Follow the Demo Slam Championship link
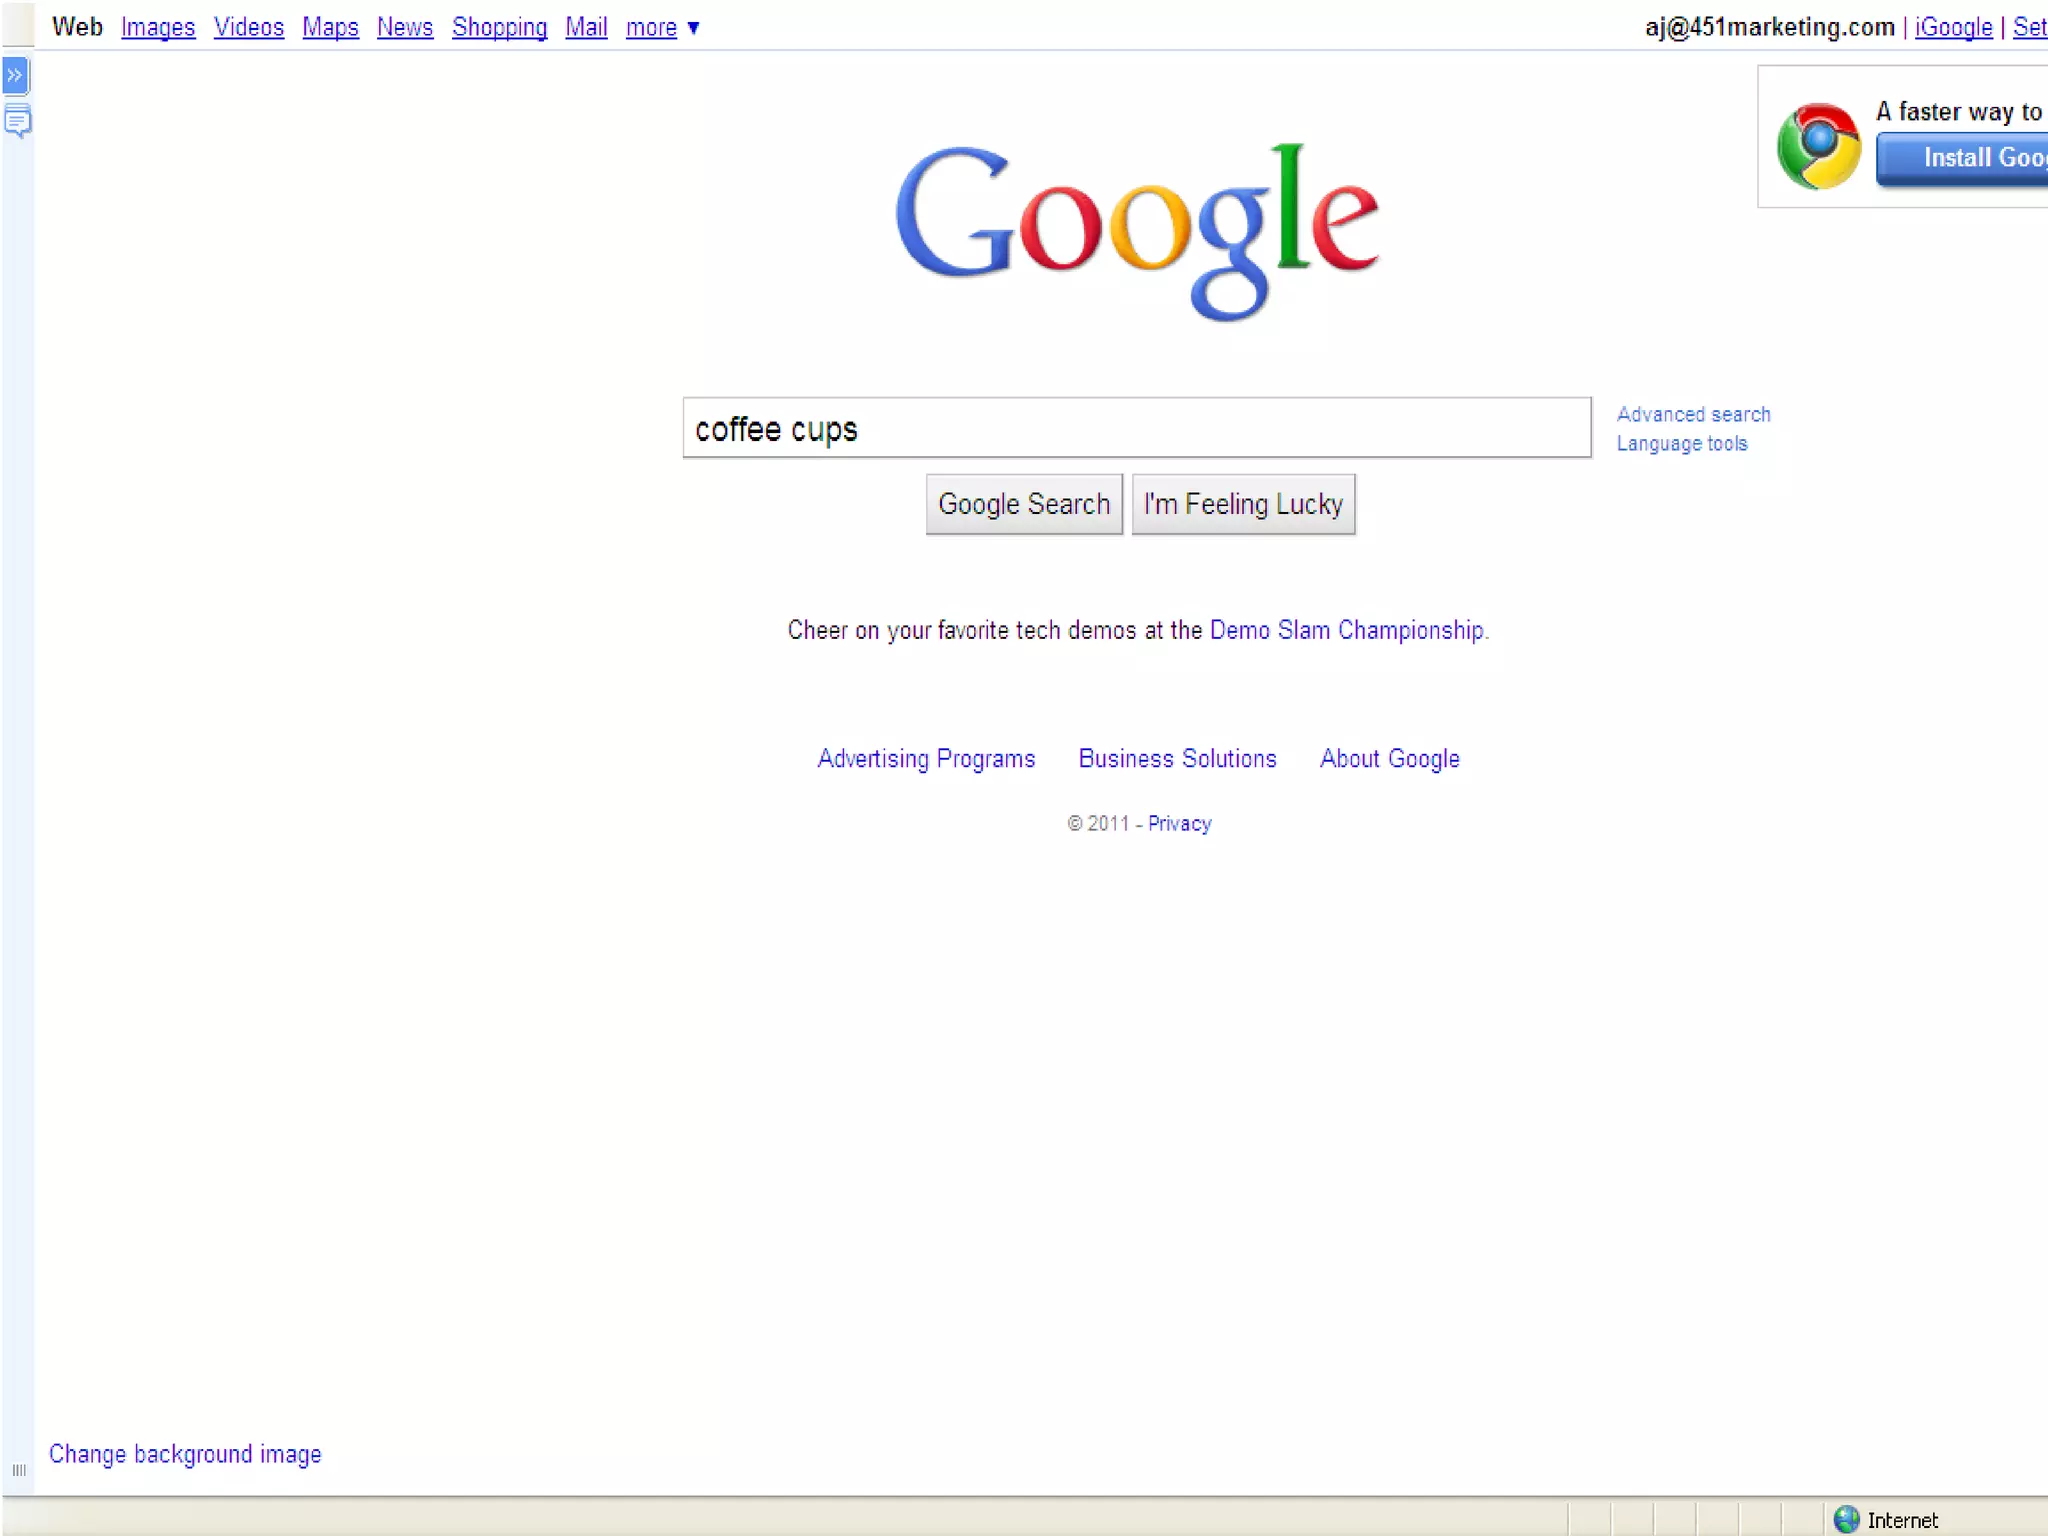Image resolution: width=2048 pixels, height=1536 pixels. tap(1346, 630)
